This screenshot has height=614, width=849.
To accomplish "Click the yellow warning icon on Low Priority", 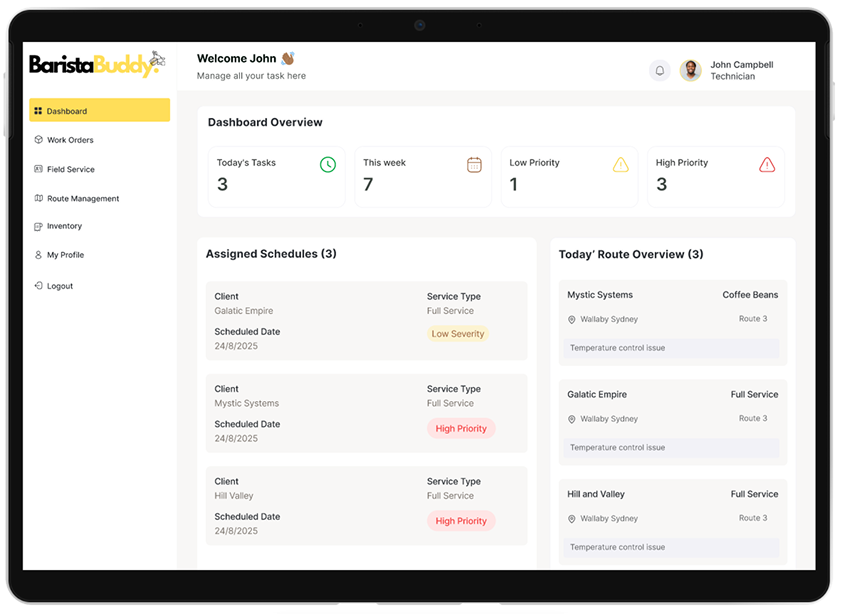I will (x=621, y=165).
